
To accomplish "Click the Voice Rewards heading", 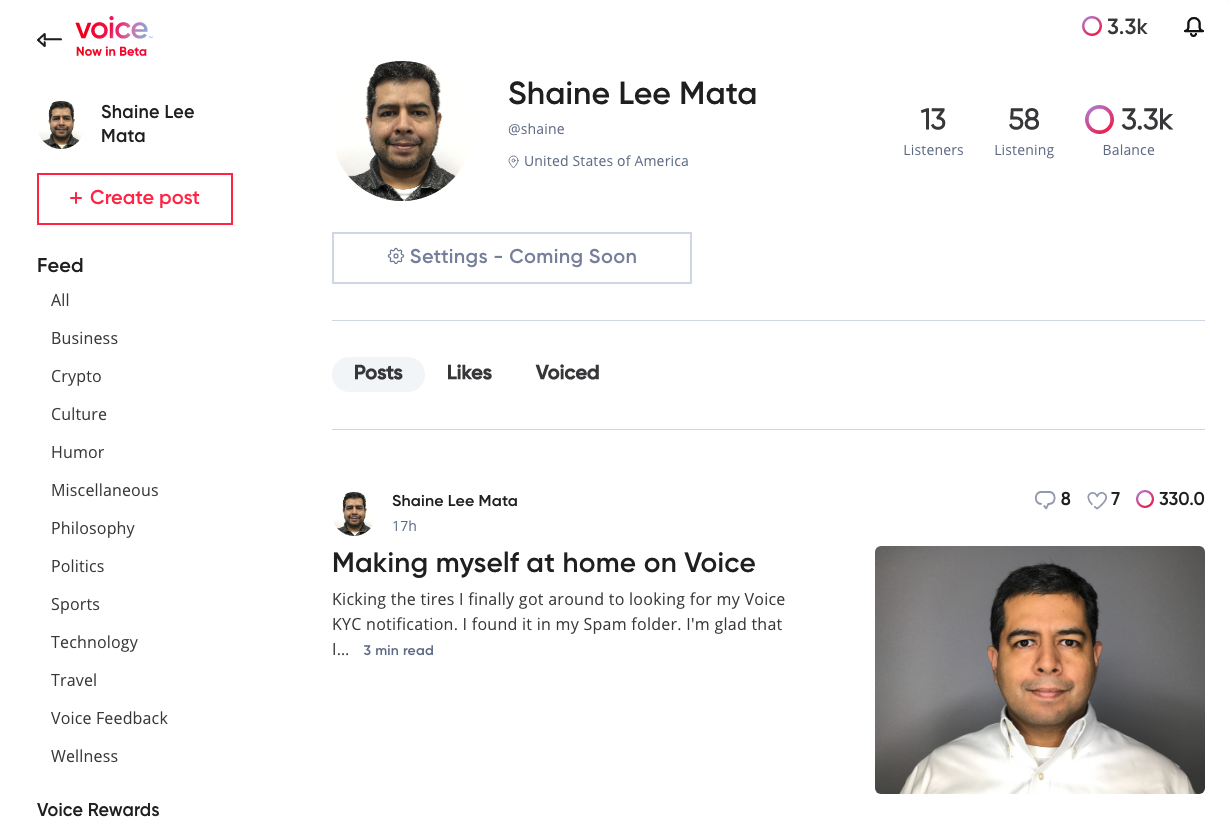I will point(98,810).
